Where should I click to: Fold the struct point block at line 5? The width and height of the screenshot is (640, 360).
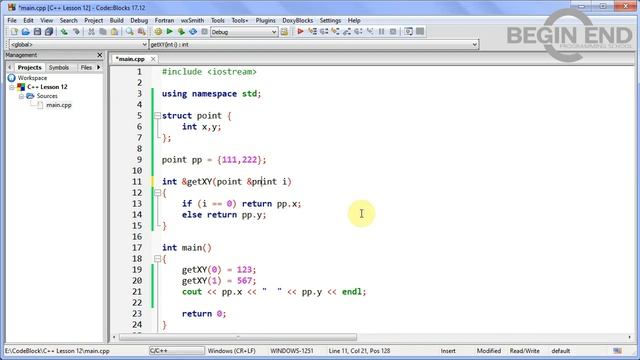click(158, 116)
